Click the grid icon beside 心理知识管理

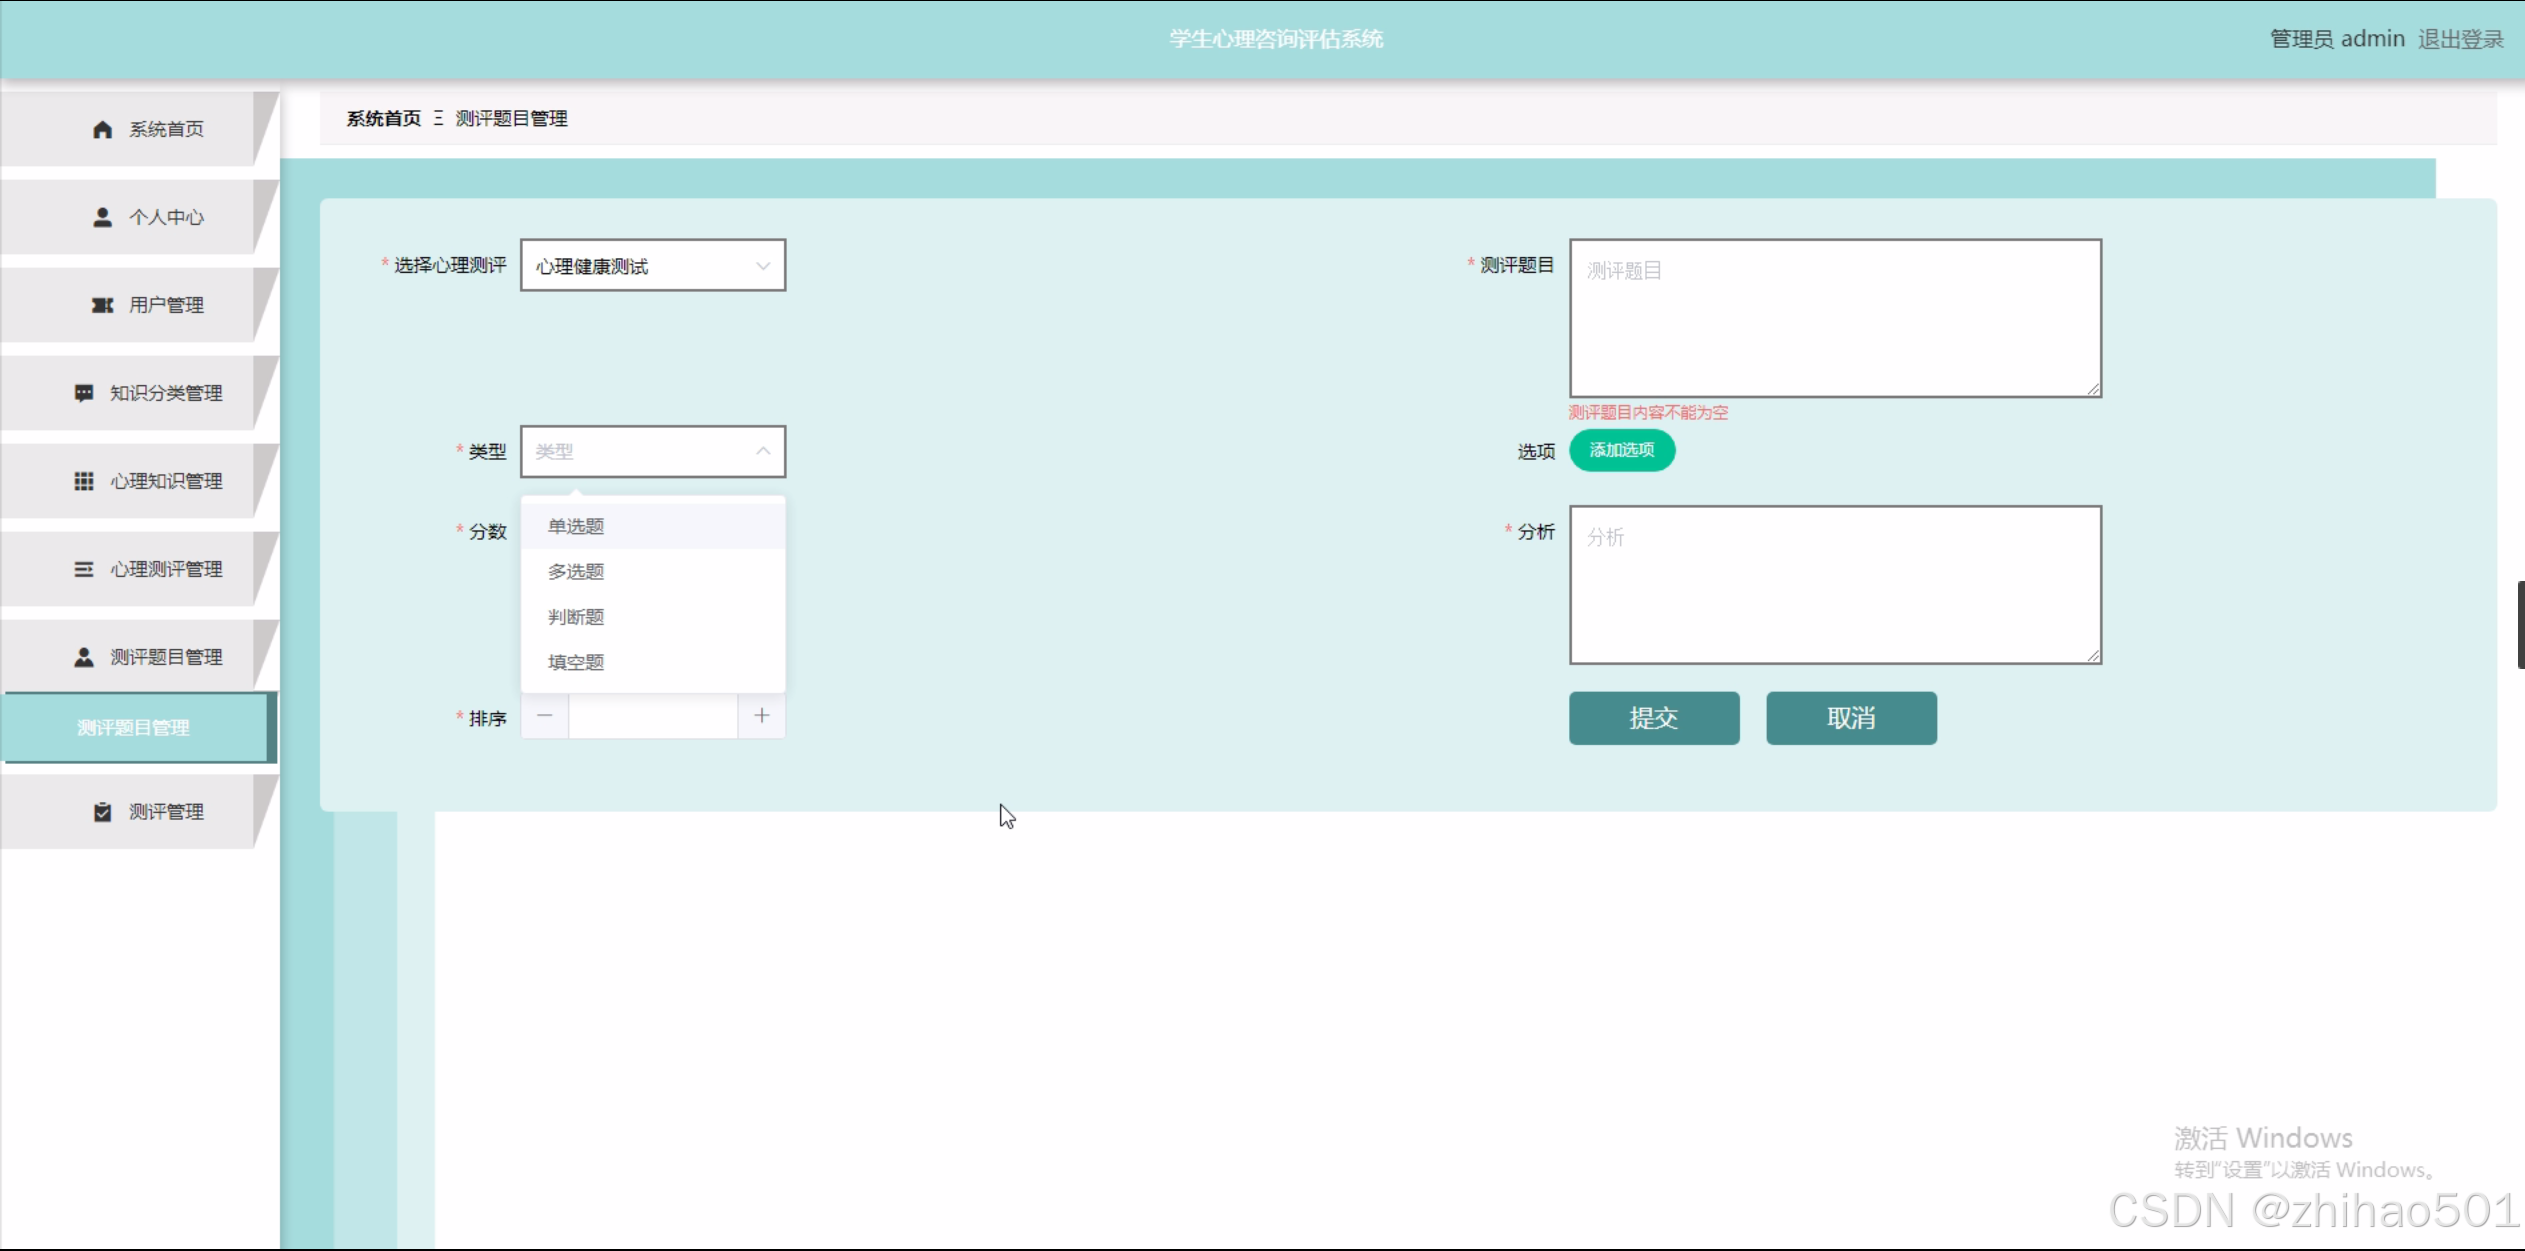coord(84,481)
